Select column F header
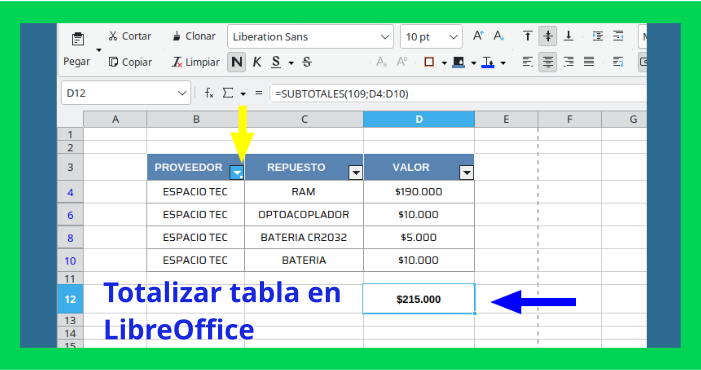 [x=570, y=119]
